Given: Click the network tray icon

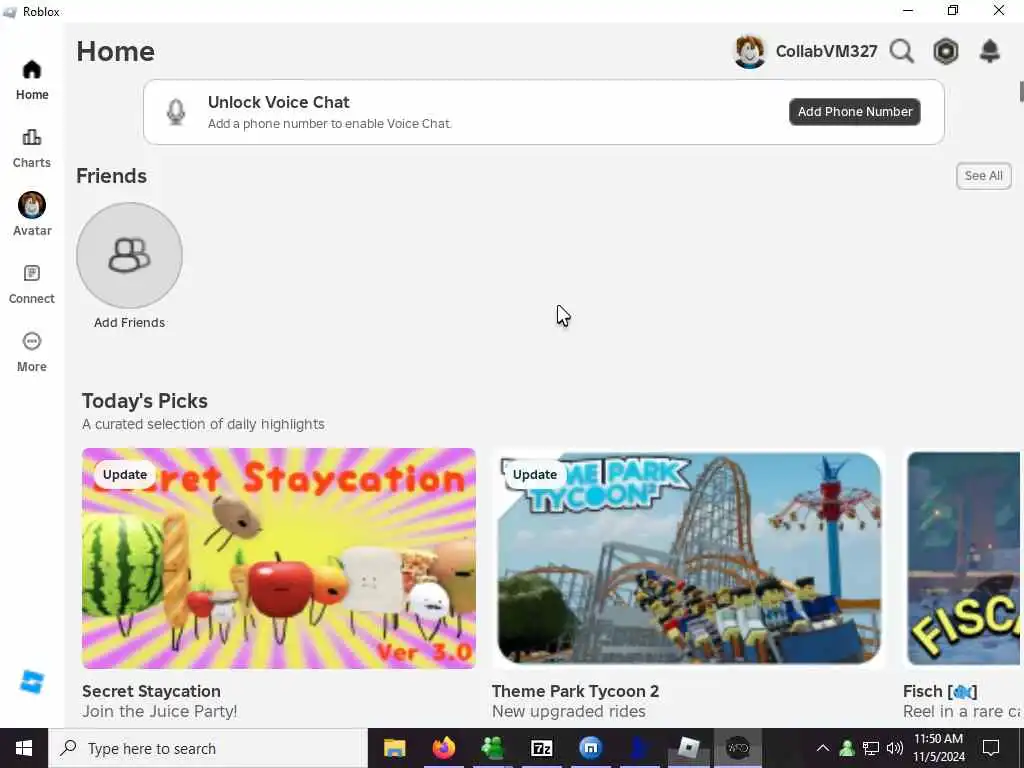Looking at the screenshot, I should click(x=871, y=748).
